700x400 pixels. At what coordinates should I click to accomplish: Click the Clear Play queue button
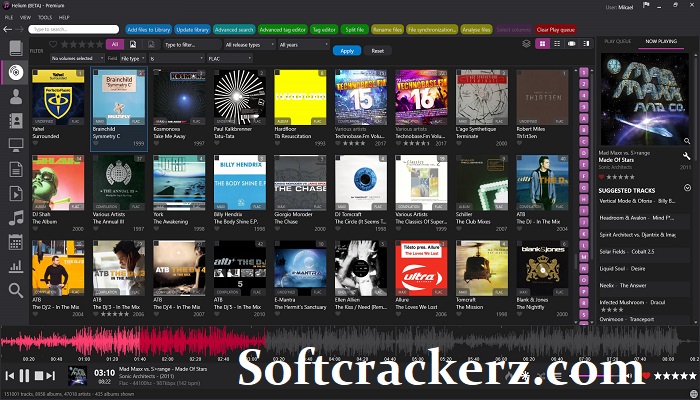(556, 29)
